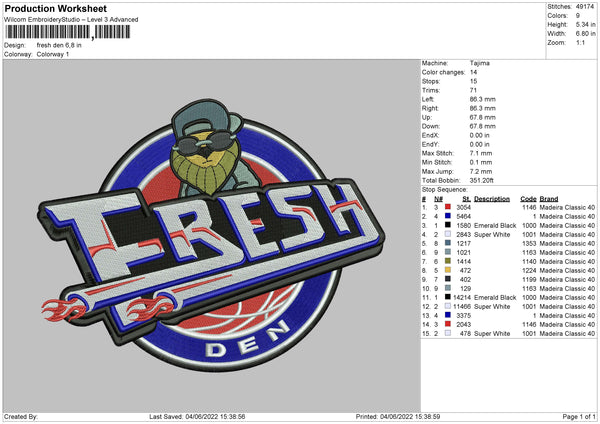Click the 'Production Worksheet' heading
The image size is (600, 424).
pos(56,8)
